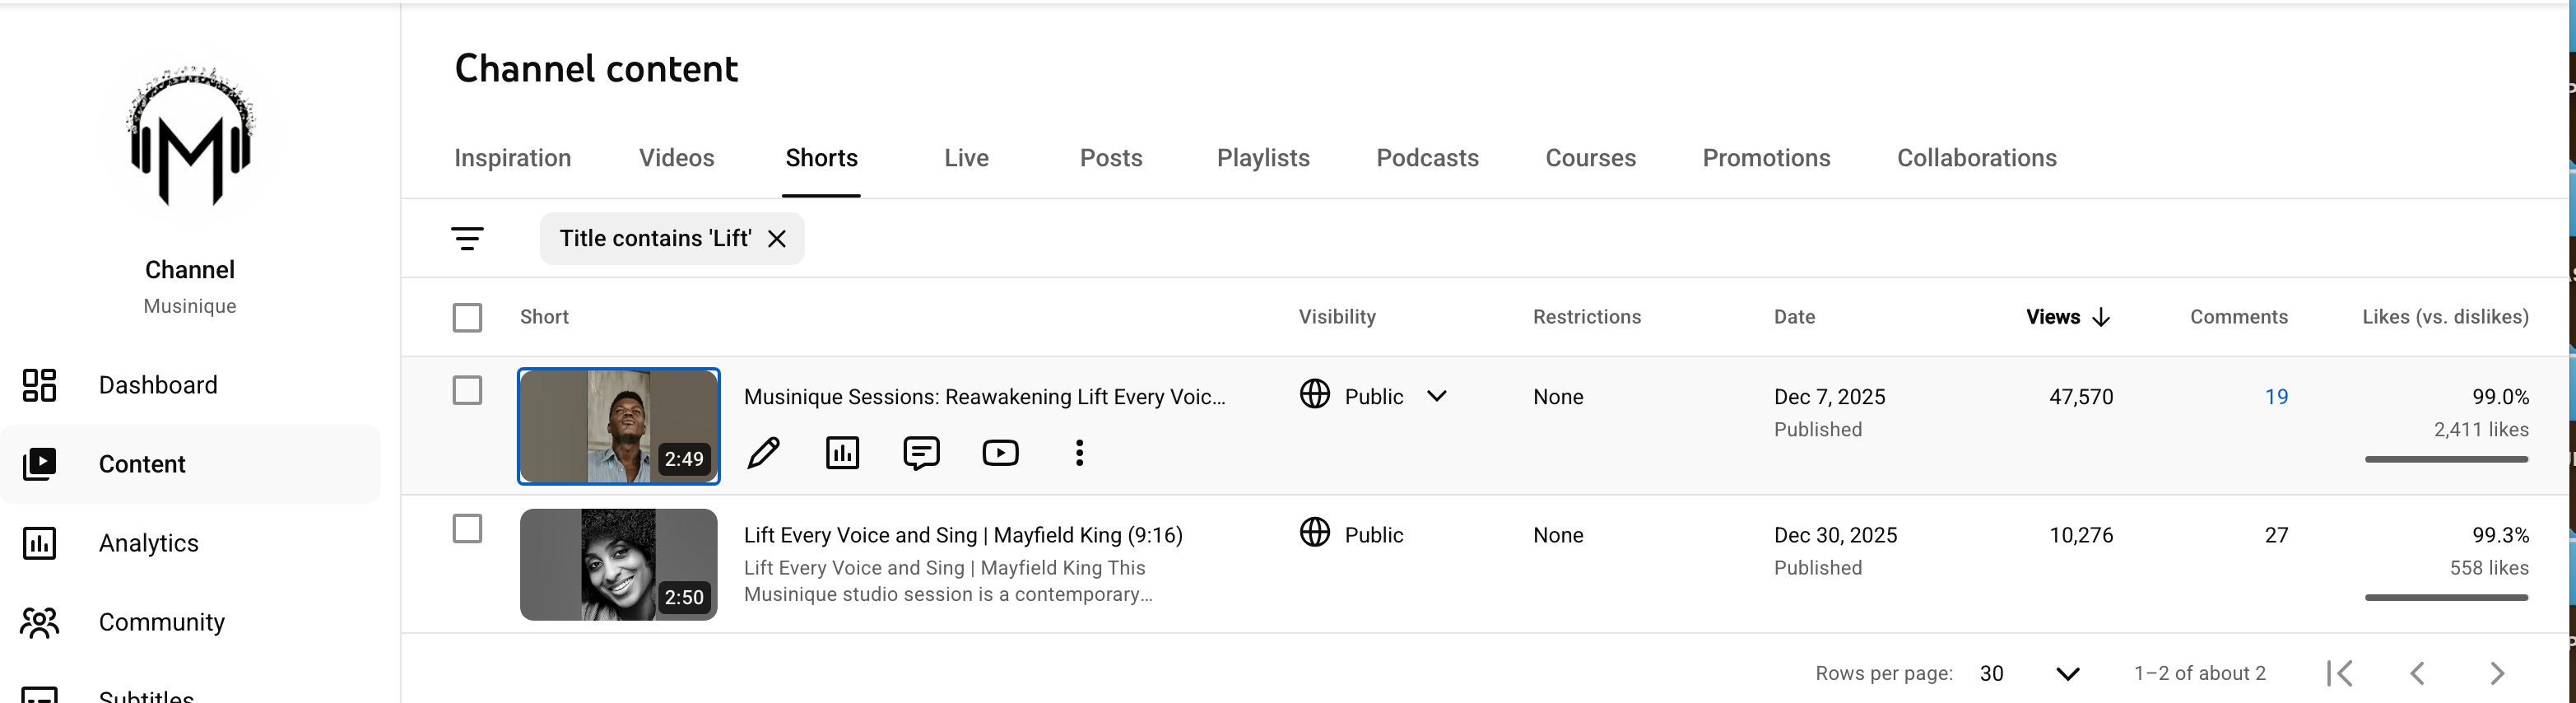The height and width of the screenshot is (703, 2576).
Task: Expand visibility dropdown for Musinique Sessions
Action: tap(1437, 396)
